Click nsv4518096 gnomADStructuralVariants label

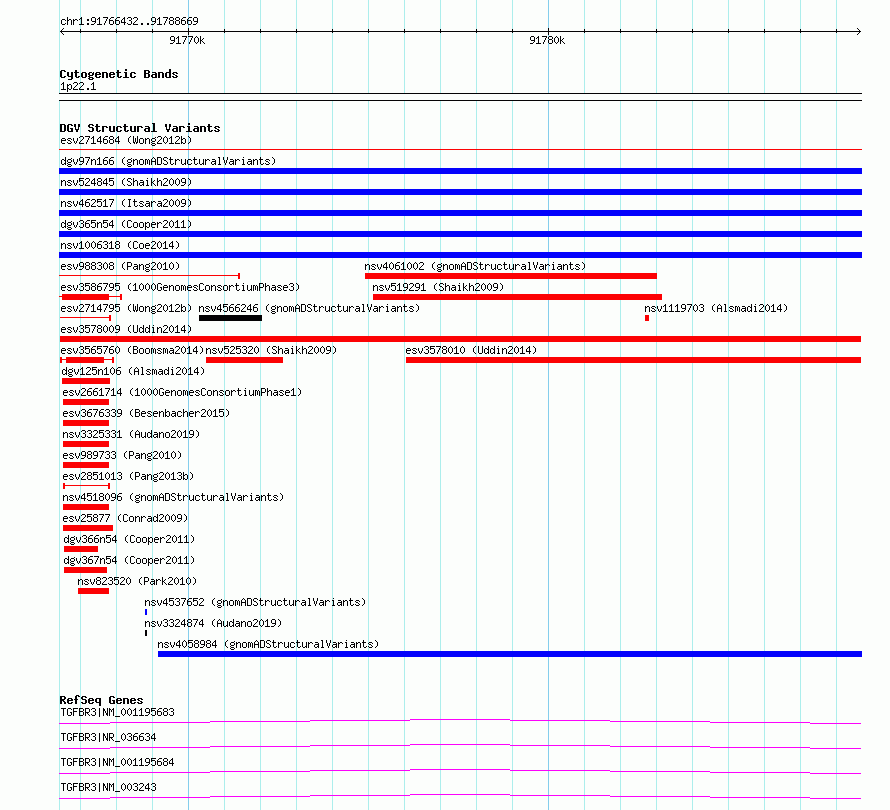point(173,497)
